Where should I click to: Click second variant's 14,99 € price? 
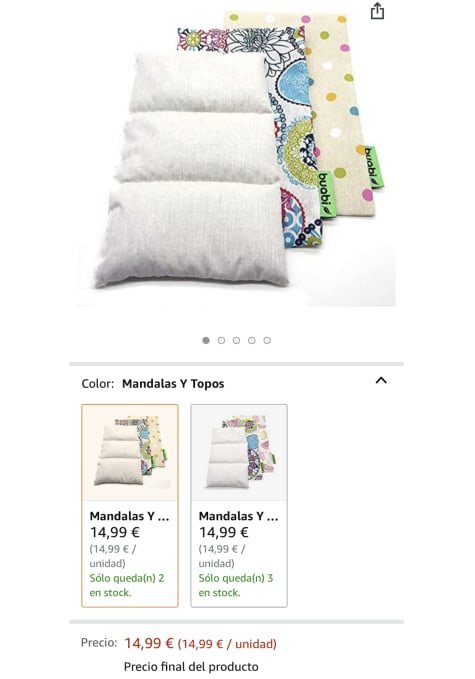click(x=224, y=532)
